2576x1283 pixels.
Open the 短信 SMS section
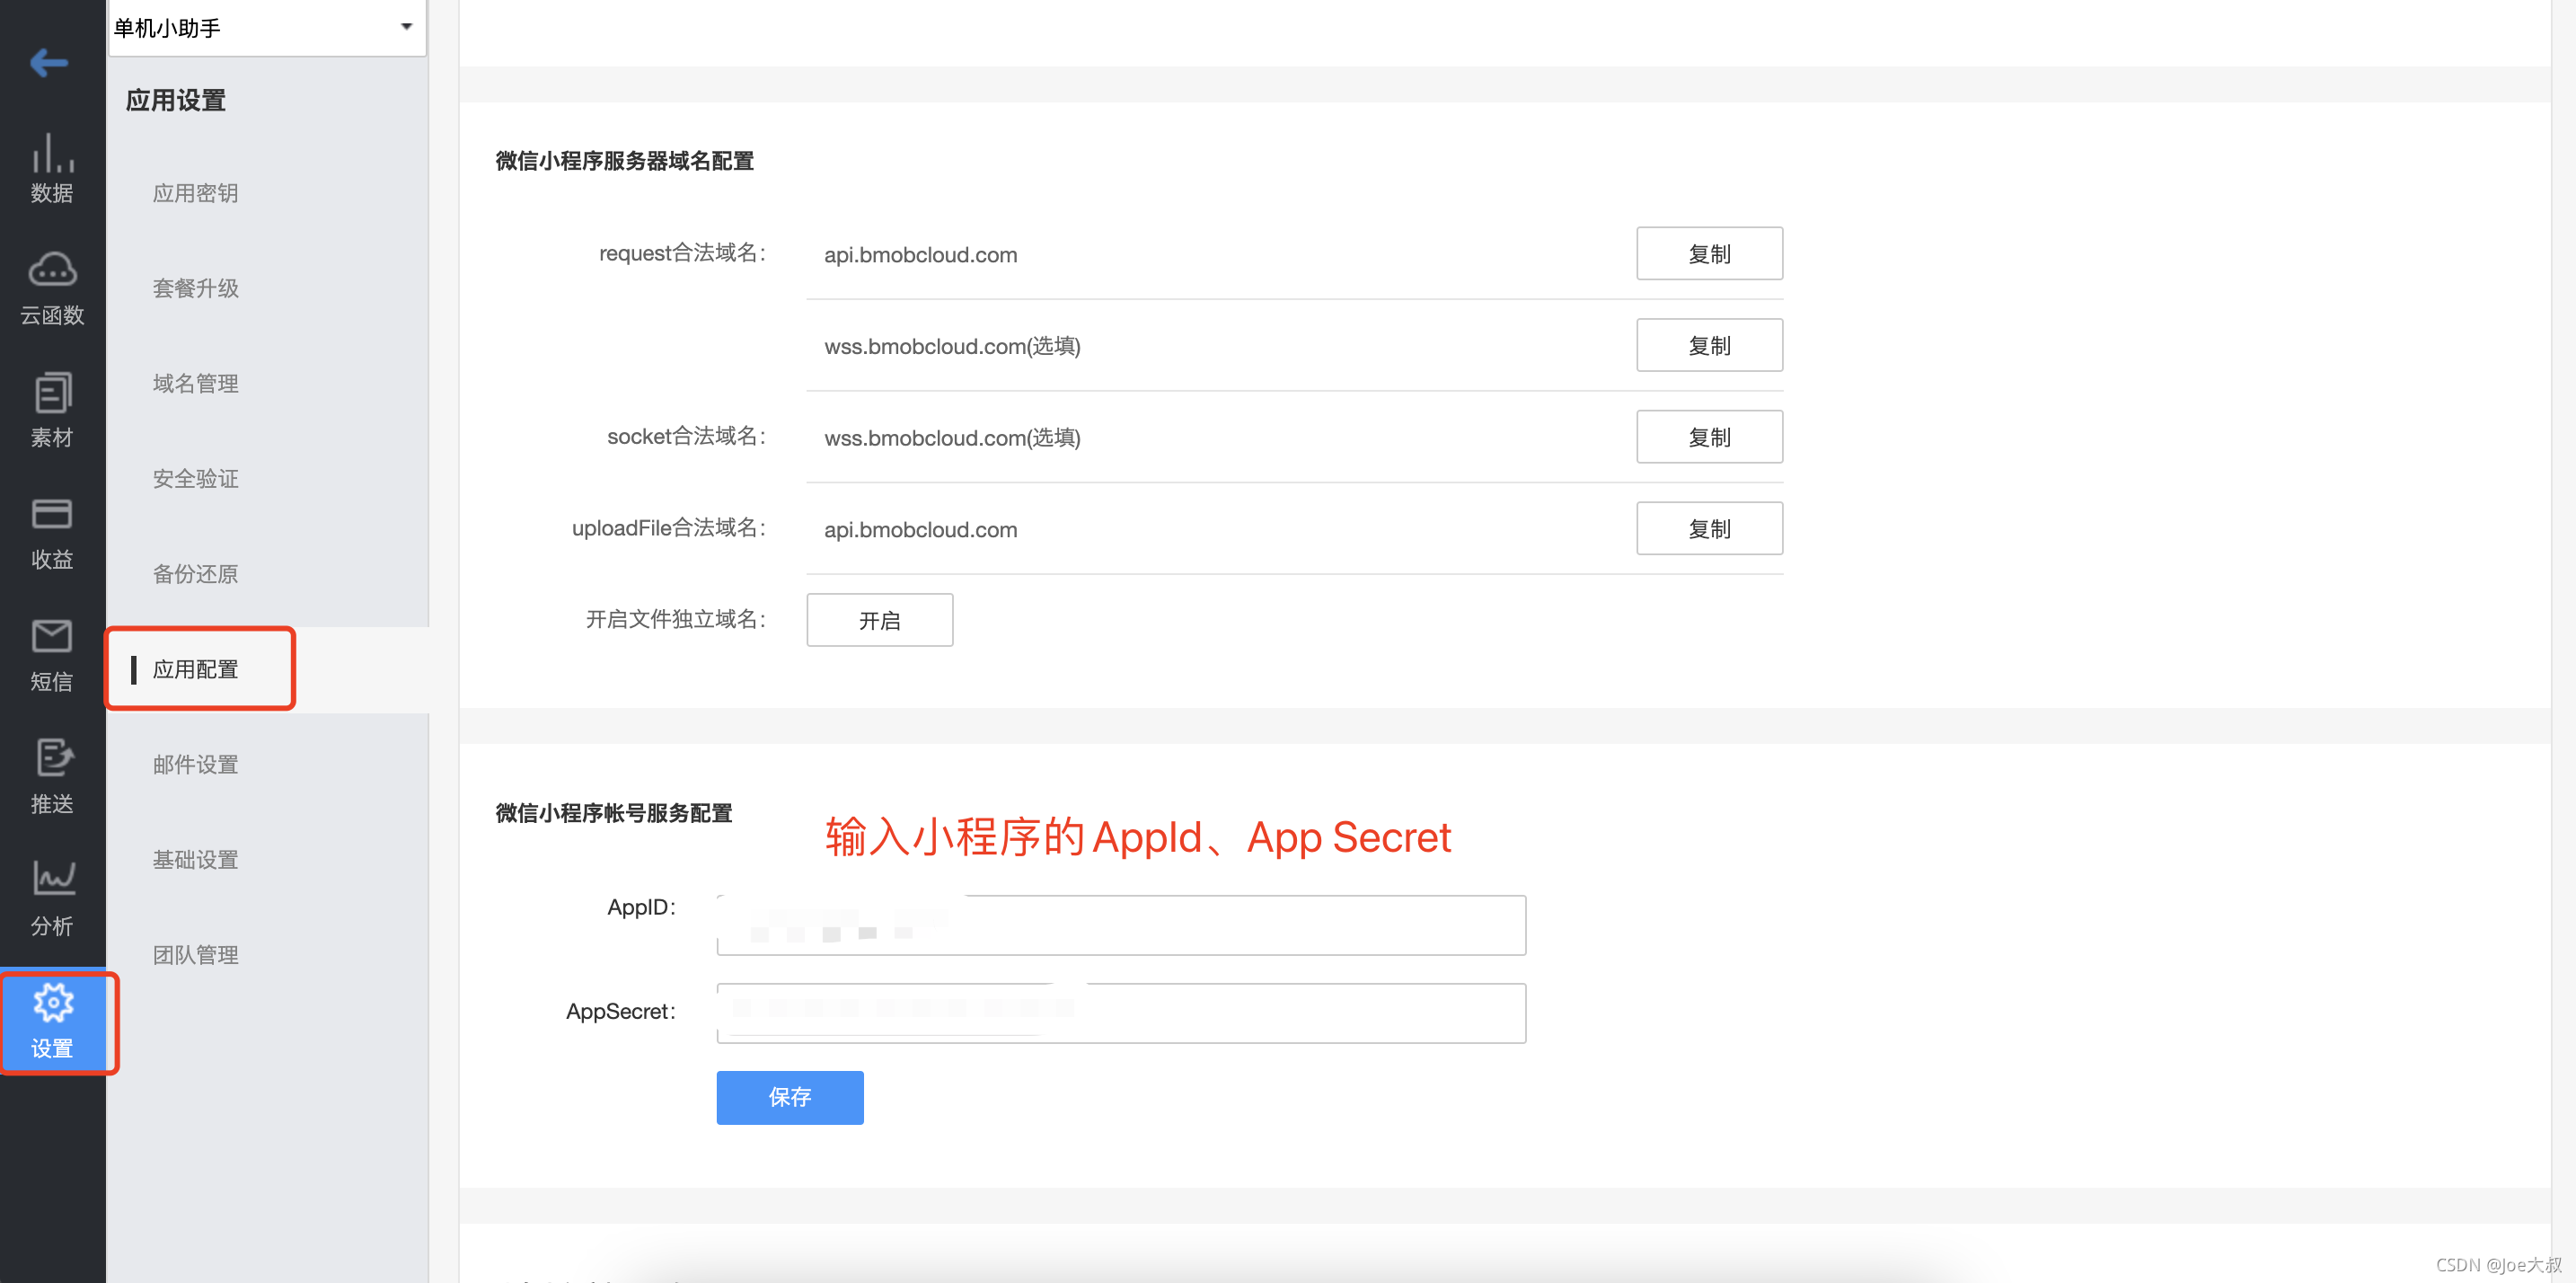pyautogui.click(x=52, y=656)
